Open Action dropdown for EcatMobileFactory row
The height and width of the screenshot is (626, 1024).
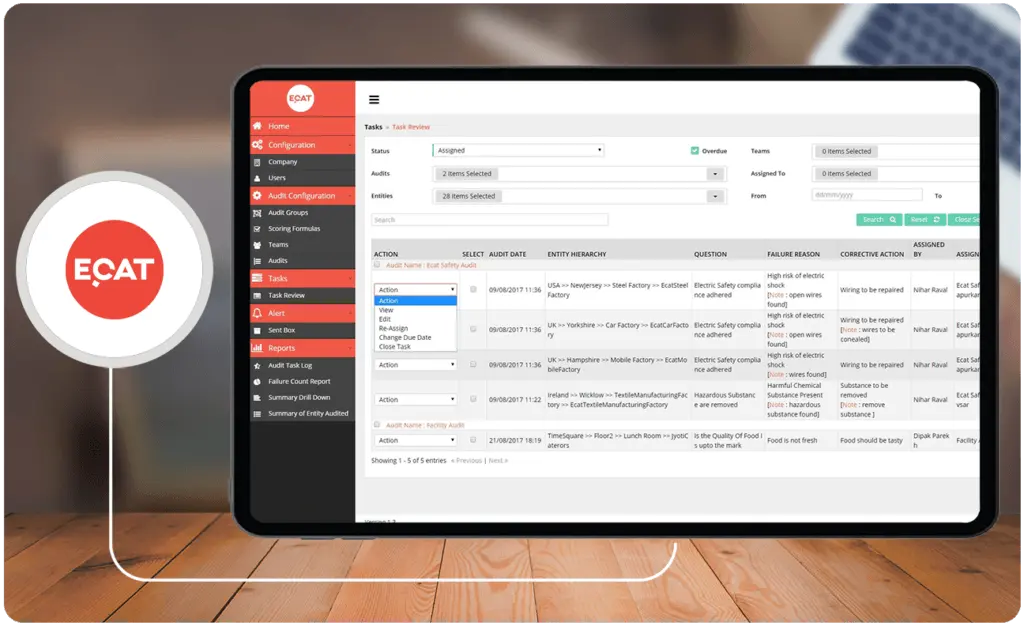pos(415,364)
